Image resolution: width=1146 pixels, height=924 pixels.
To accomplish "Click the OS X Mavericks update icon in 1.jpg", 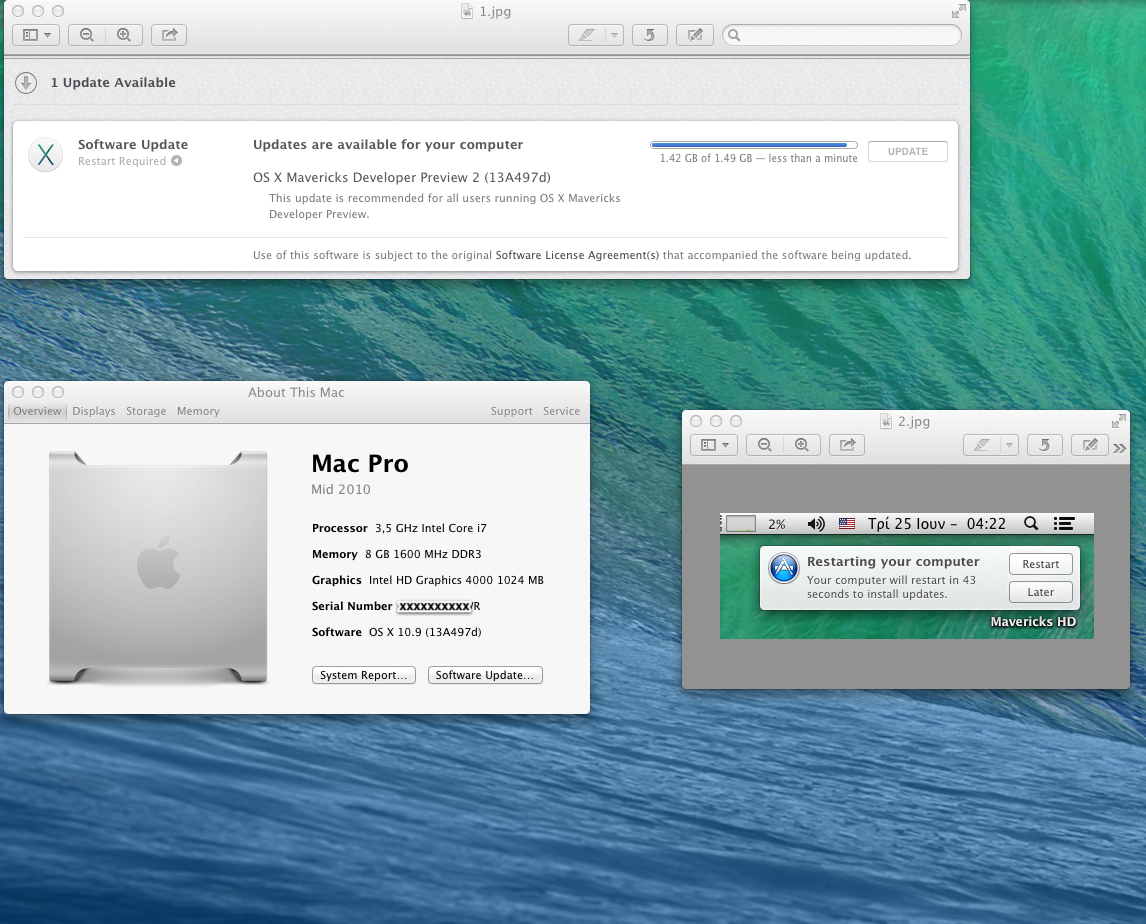I will (x=45, y=155).
